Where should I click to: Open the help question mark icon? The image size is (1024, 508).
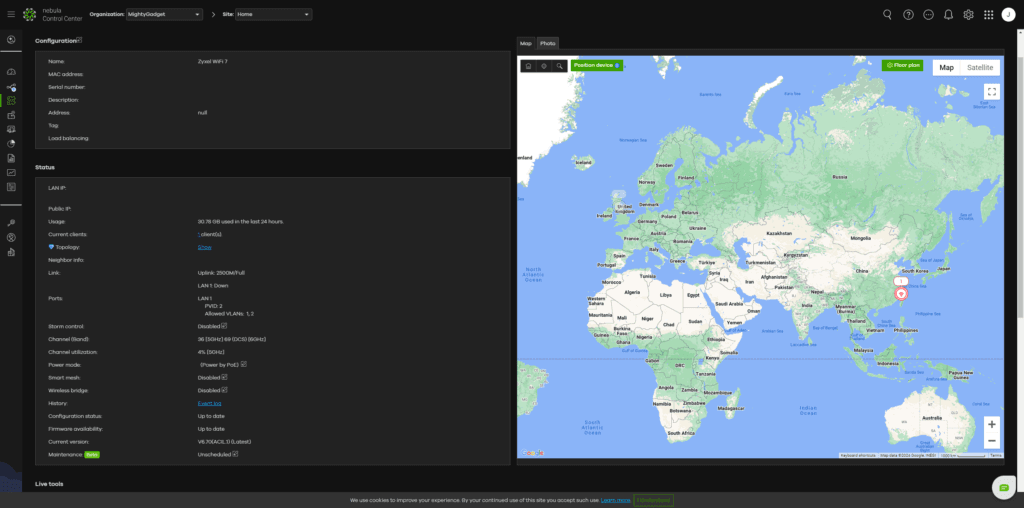[908, 14]
